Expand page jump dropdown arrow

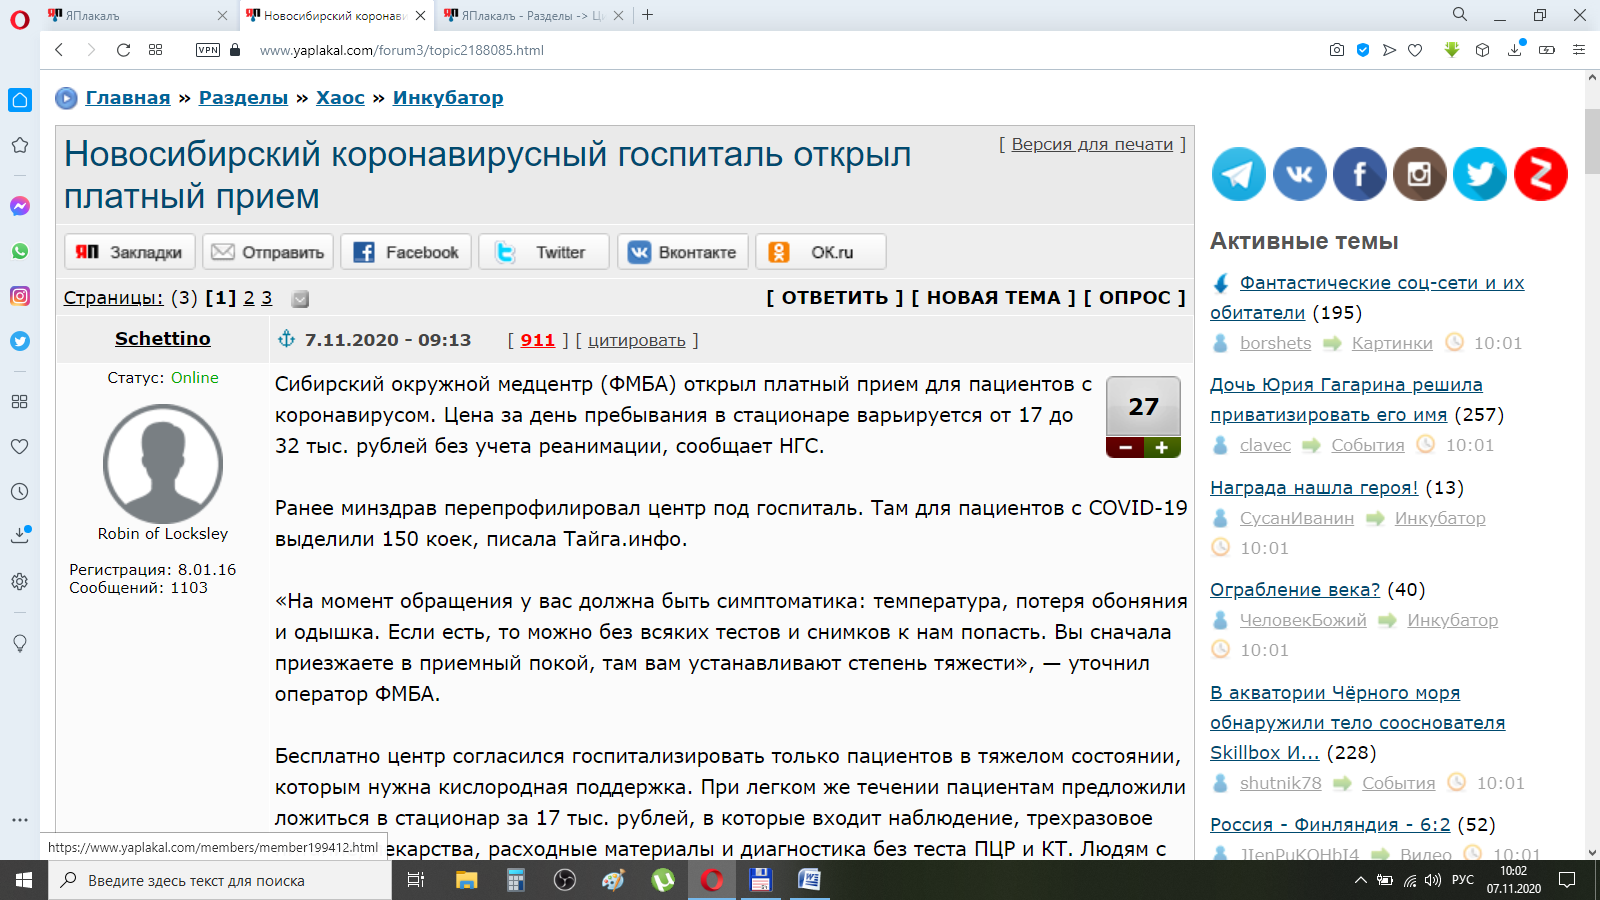(300, 299)
